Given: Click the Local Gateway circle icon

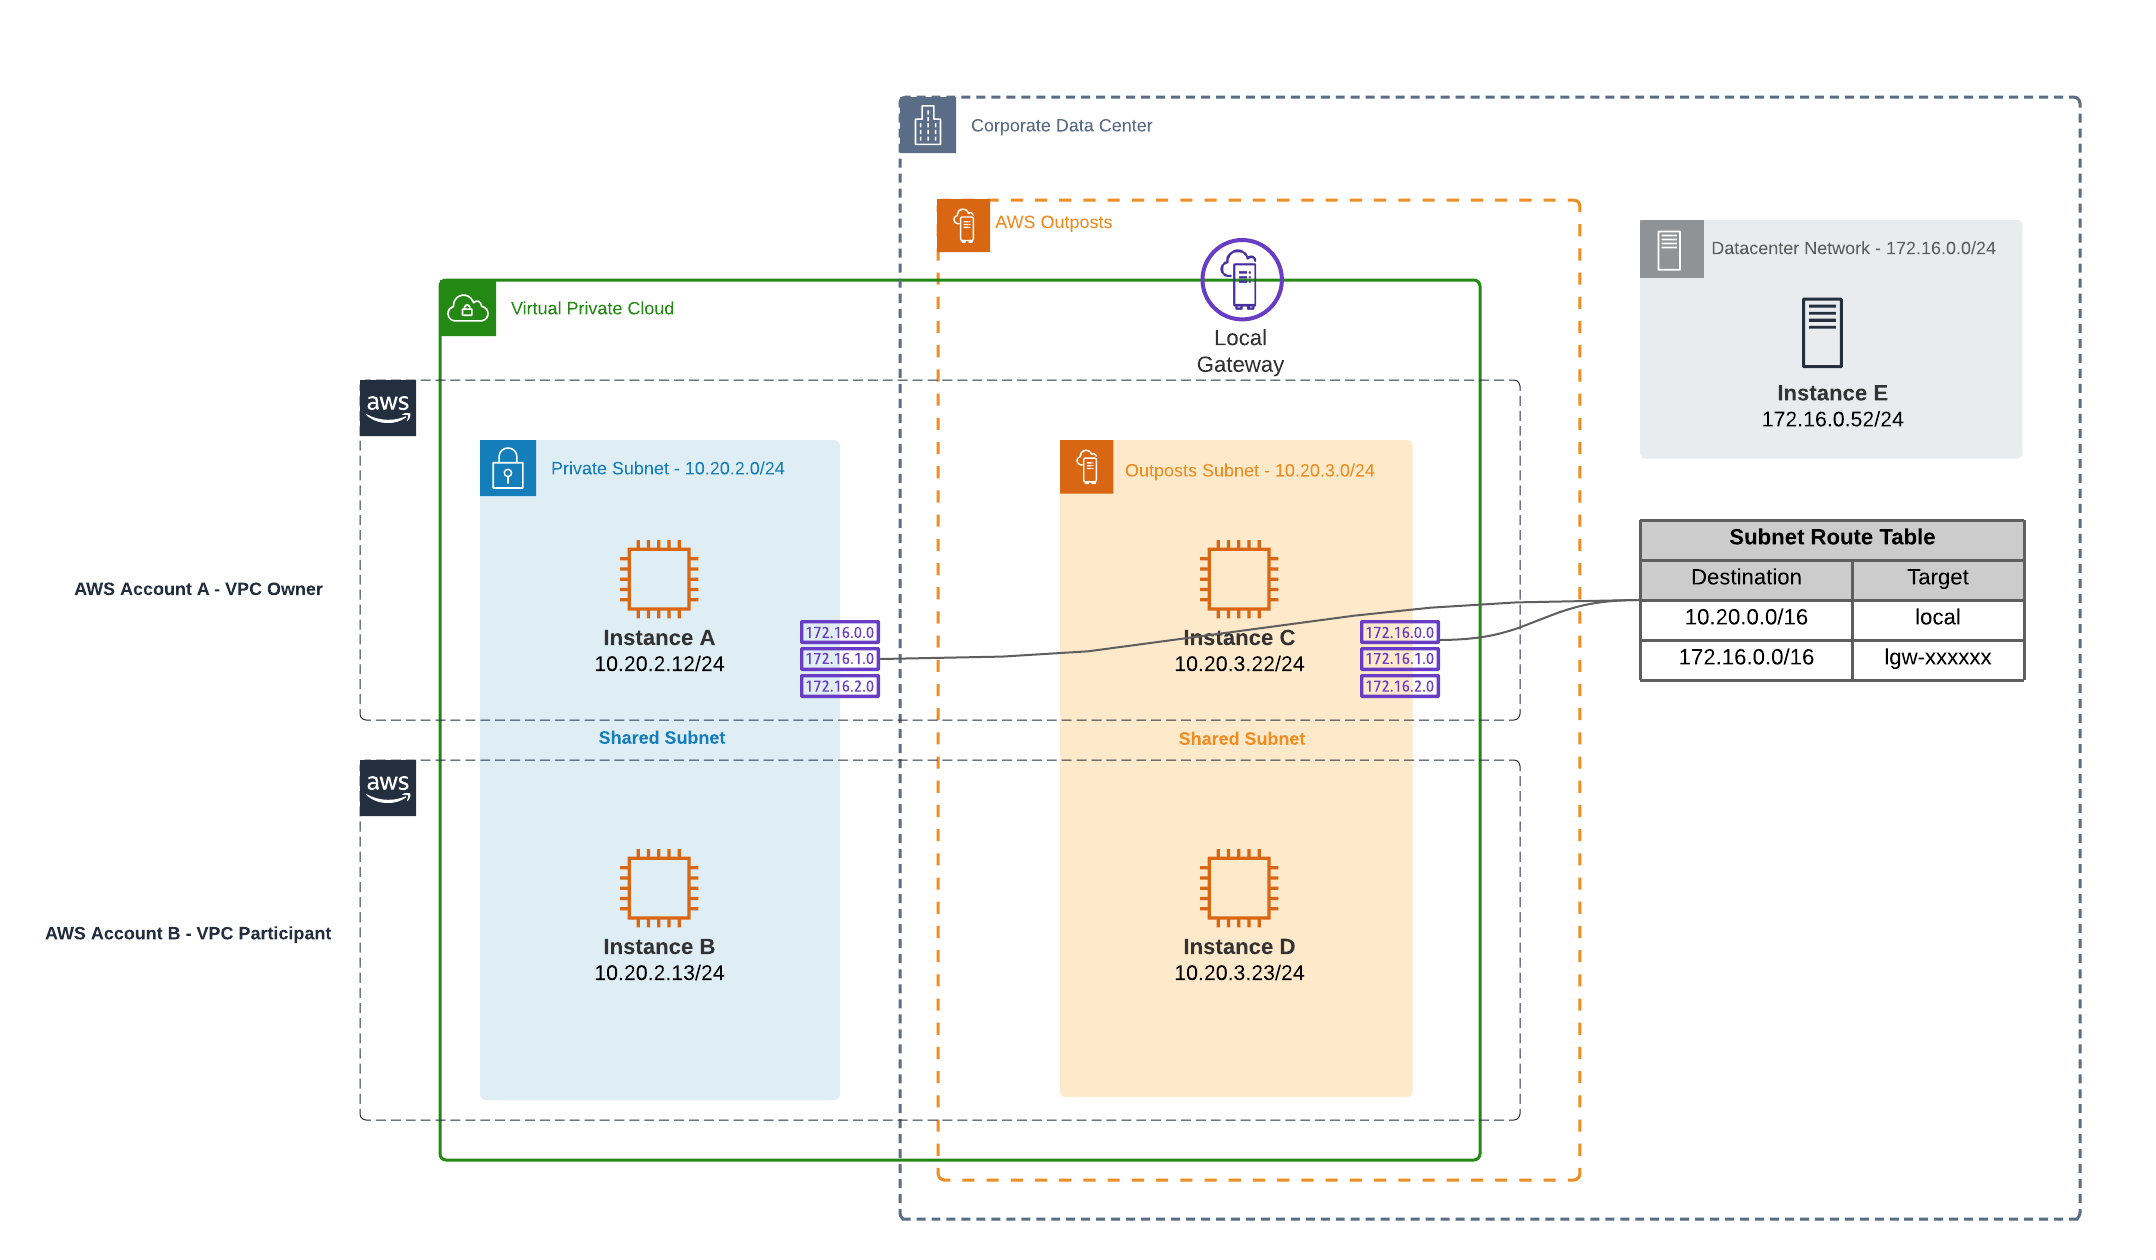Looking at the screenshot, I should [x=1242, y=279].
